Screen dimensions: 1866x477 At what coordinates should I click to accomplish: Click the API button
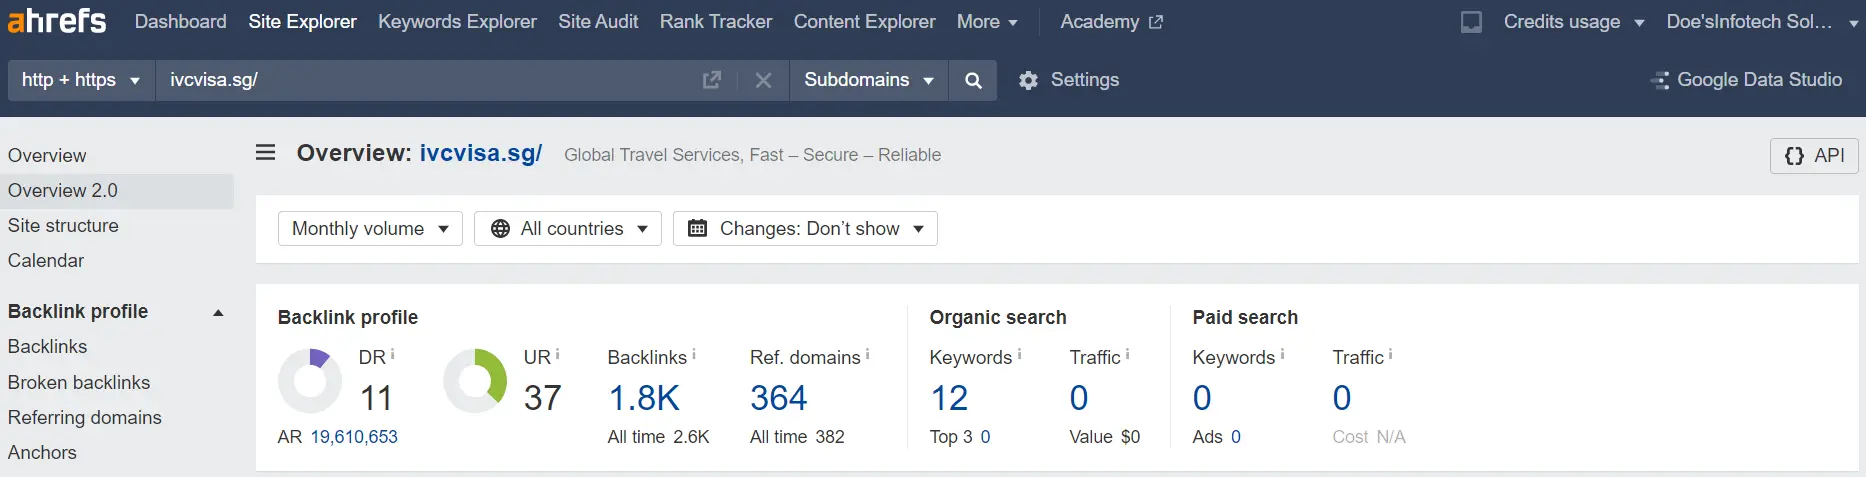[1814, 156]
